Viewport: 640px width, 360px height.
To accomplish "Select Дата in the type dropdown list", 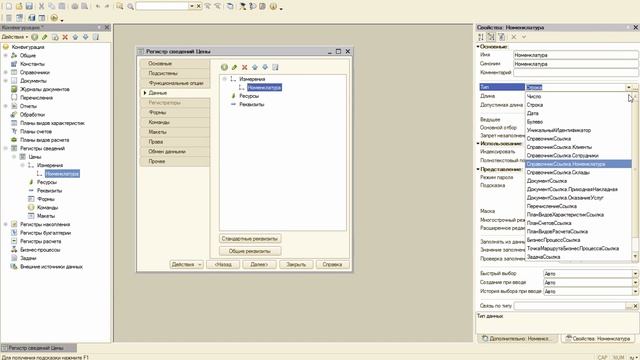I will click(578, 113).
